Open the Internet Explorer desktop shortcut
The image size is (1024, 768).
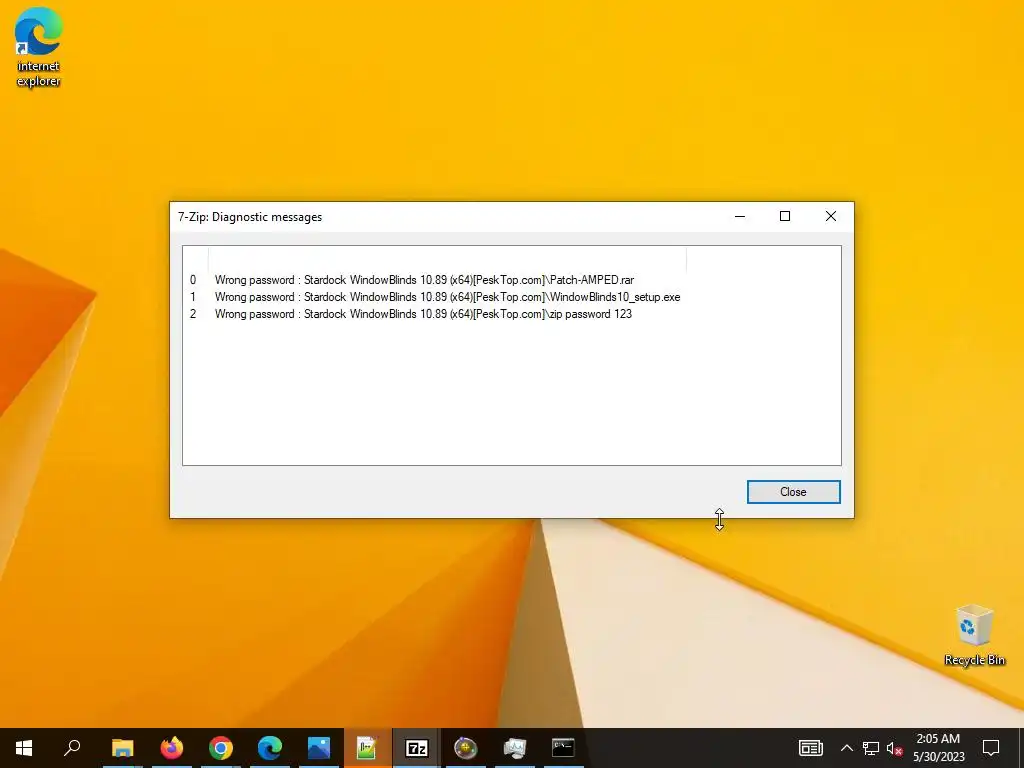39,47
